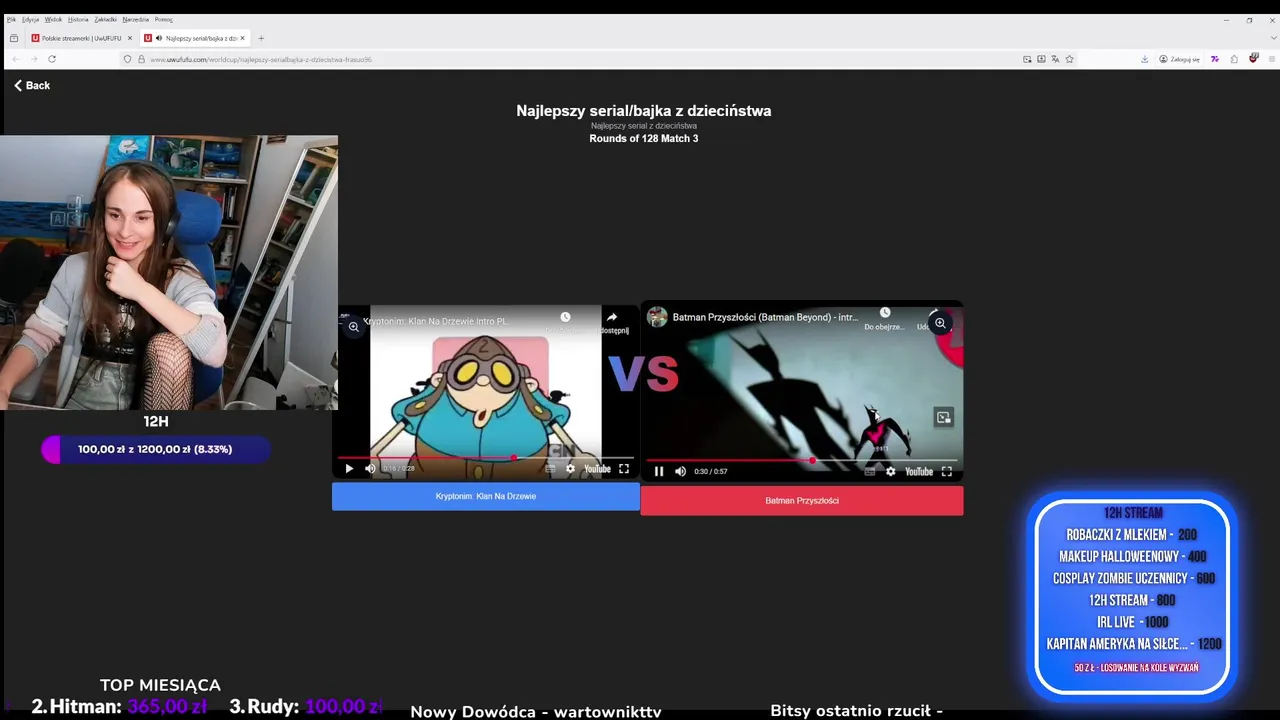
Task: Toggle subtitles on Batman video
Action: click(869, 471)
